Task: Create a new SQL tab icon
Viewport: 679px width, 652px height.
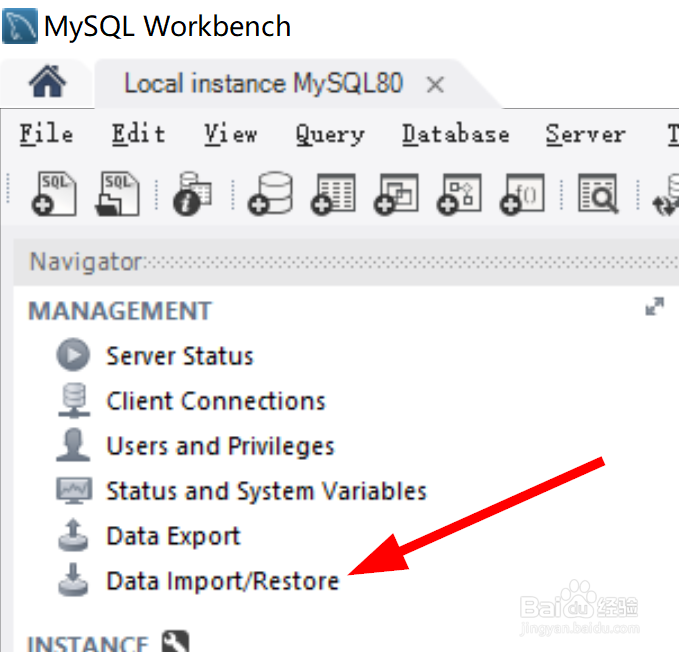Action: 54,194
